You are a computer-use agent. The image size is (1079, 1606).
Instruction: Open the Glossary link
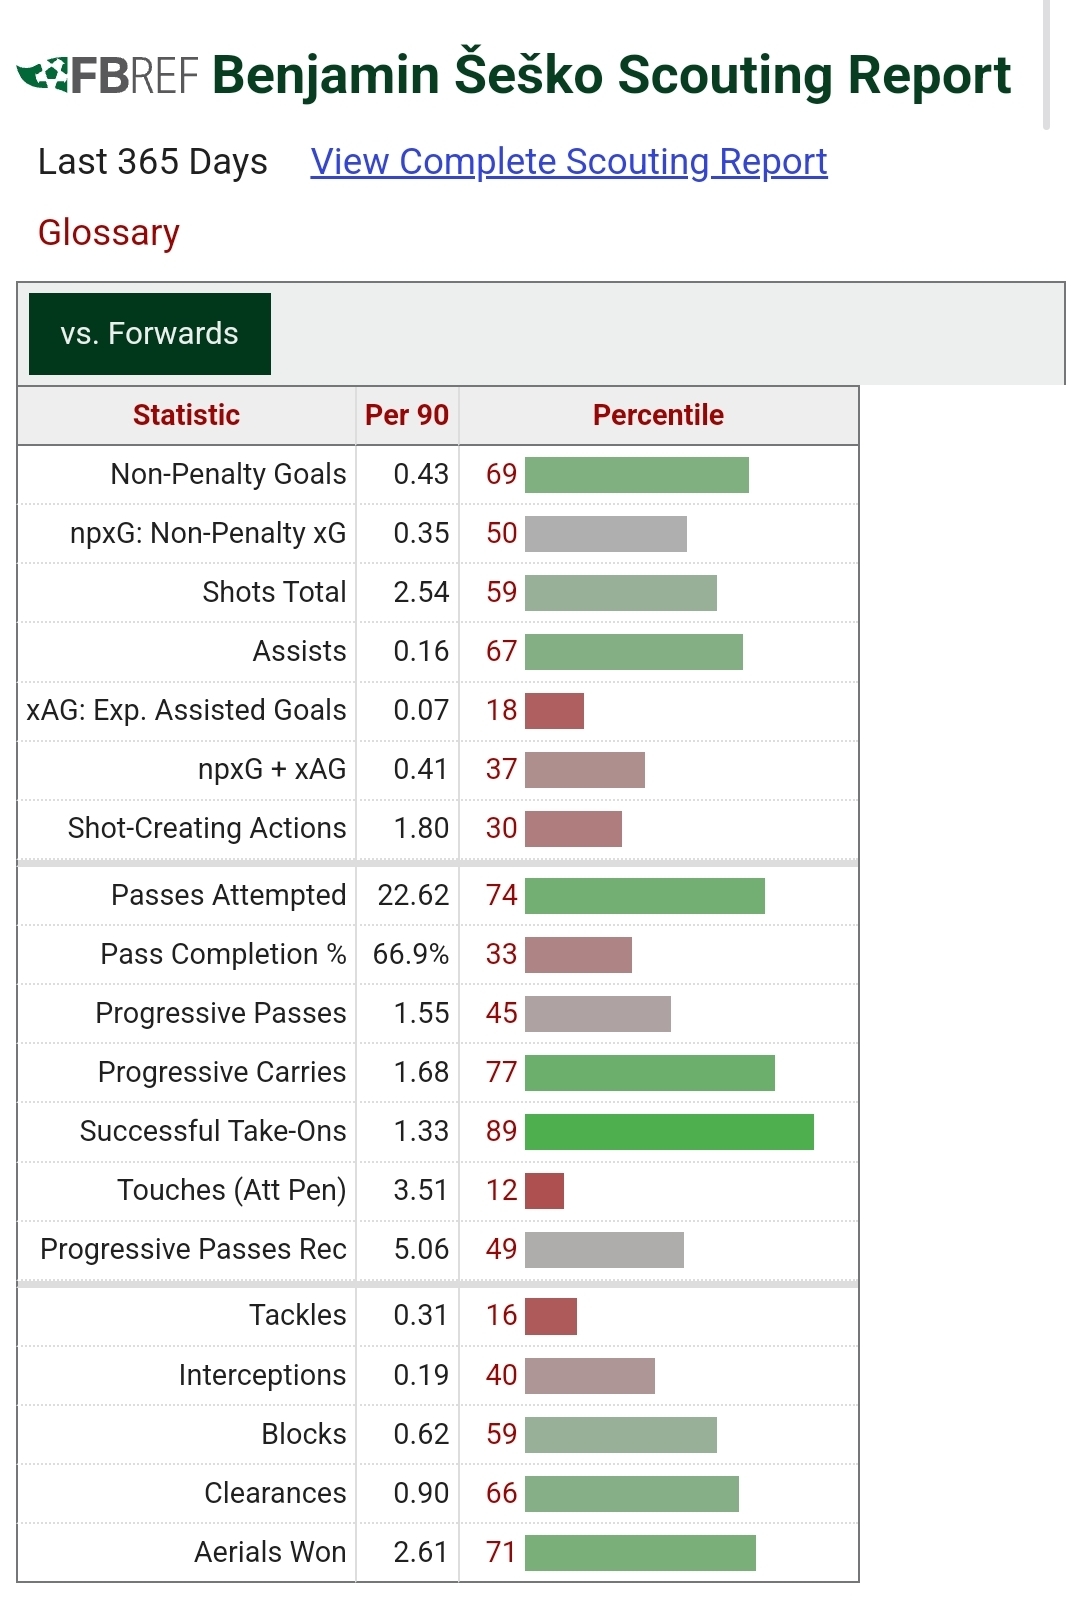click(109, 233)
